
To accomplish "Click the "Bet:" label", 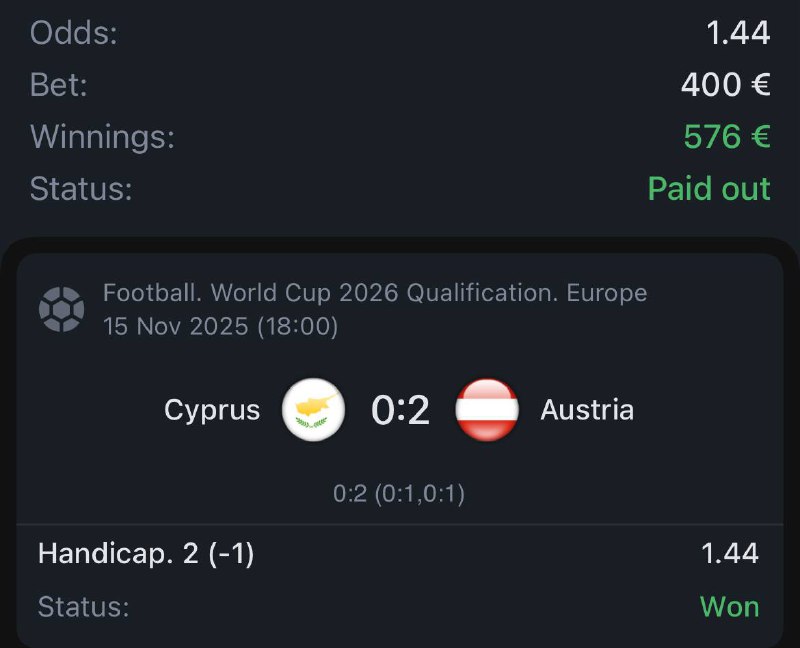I will pos(59,84).
